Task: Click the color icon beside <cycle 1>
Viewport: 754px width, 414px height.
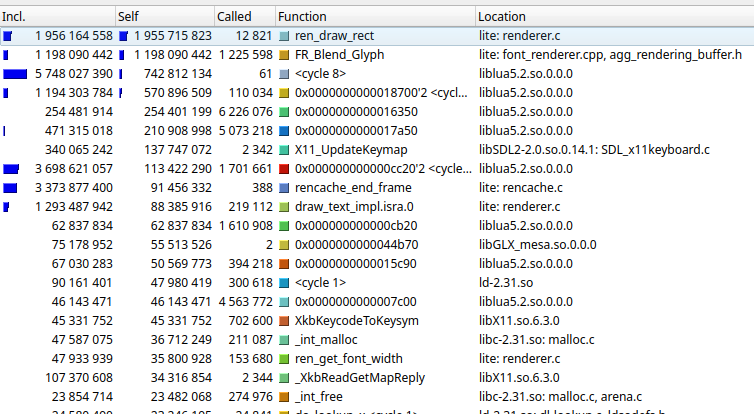Action: click(x=284, y=283)
